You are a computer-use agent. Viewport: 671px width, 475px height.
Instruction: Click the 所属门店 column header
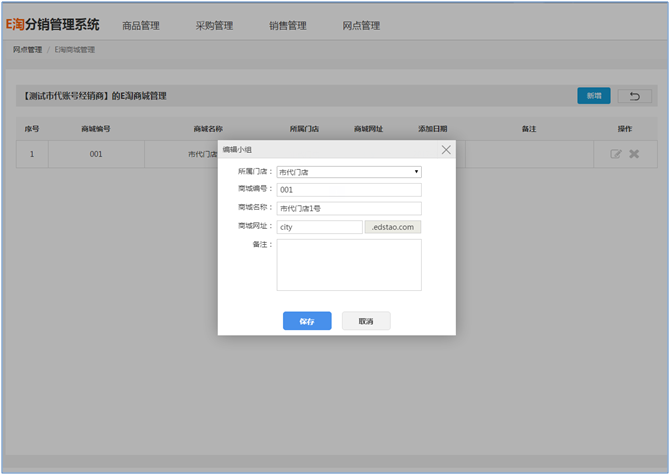coord(304,129)
